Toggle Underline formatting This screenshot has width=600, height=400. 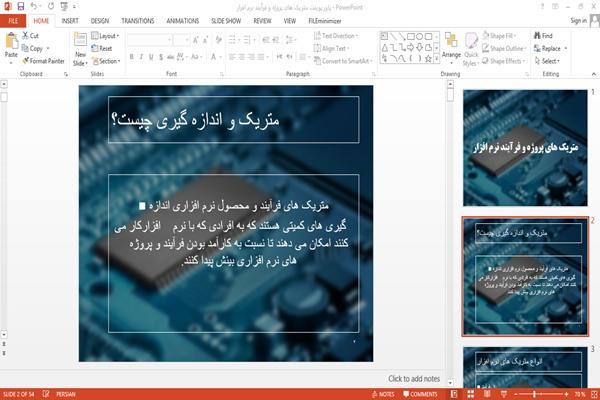pos(151,57)
